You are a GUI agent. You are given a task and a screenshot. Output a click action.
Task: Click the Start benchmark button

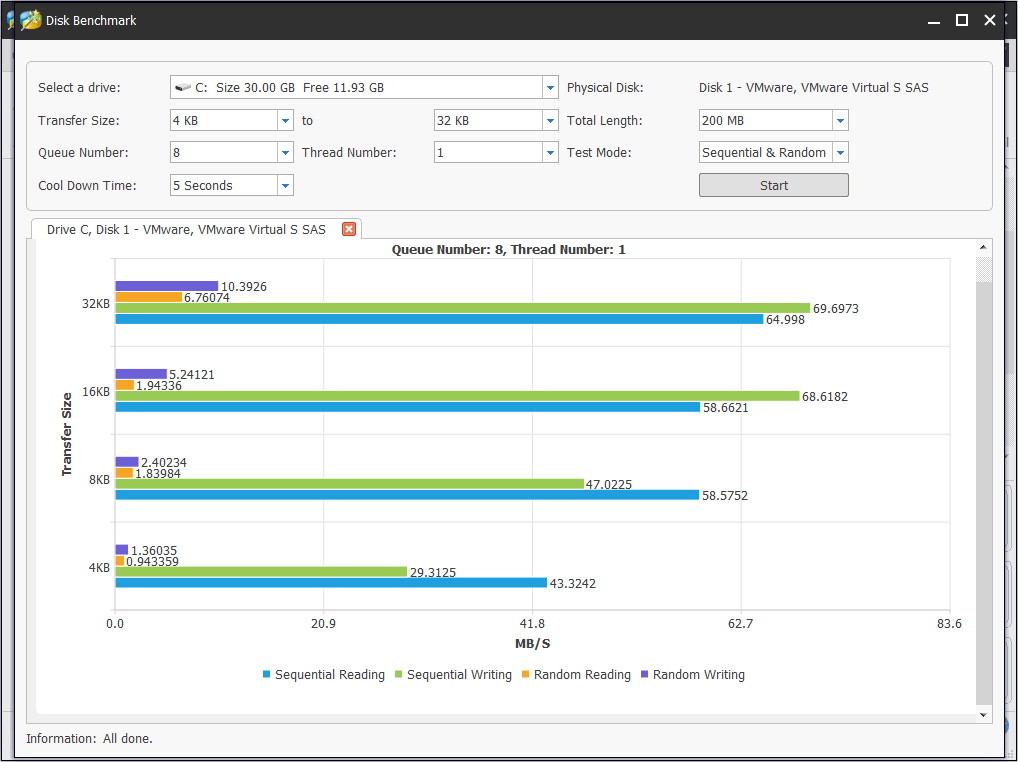(x=773, y=185)
